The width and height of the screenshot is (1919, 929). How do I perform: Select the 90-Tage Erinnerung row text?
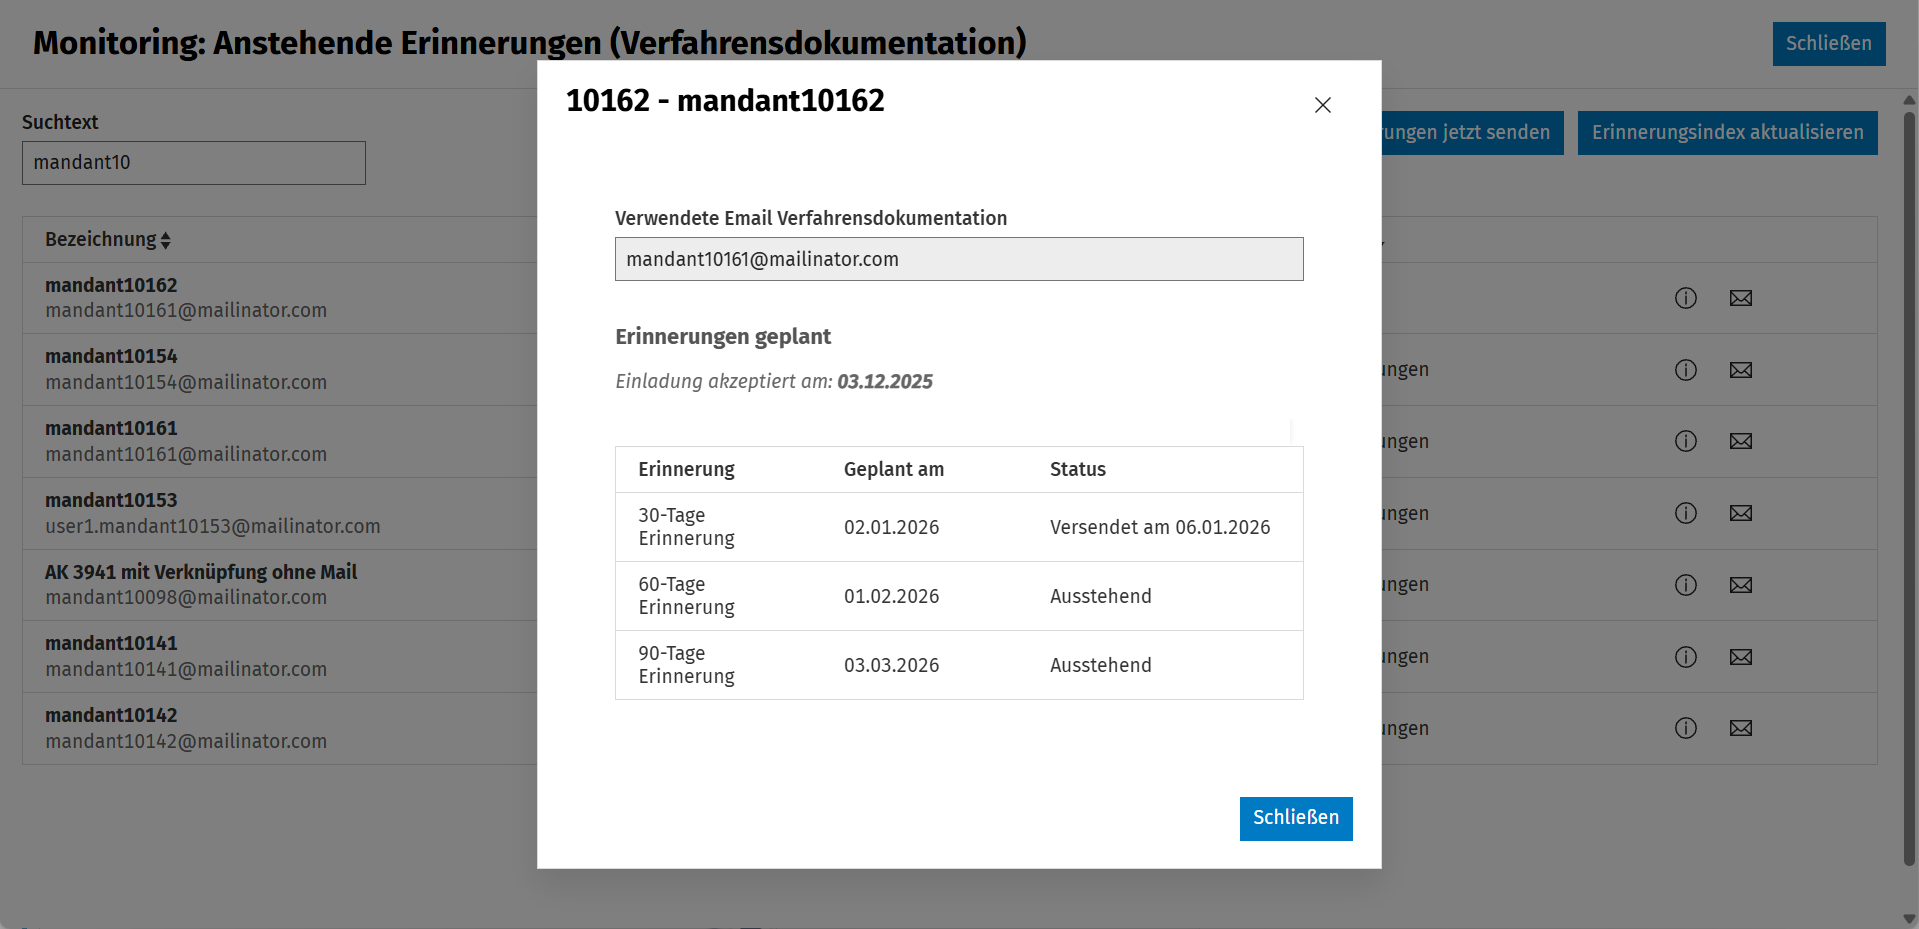coord(686,665)
